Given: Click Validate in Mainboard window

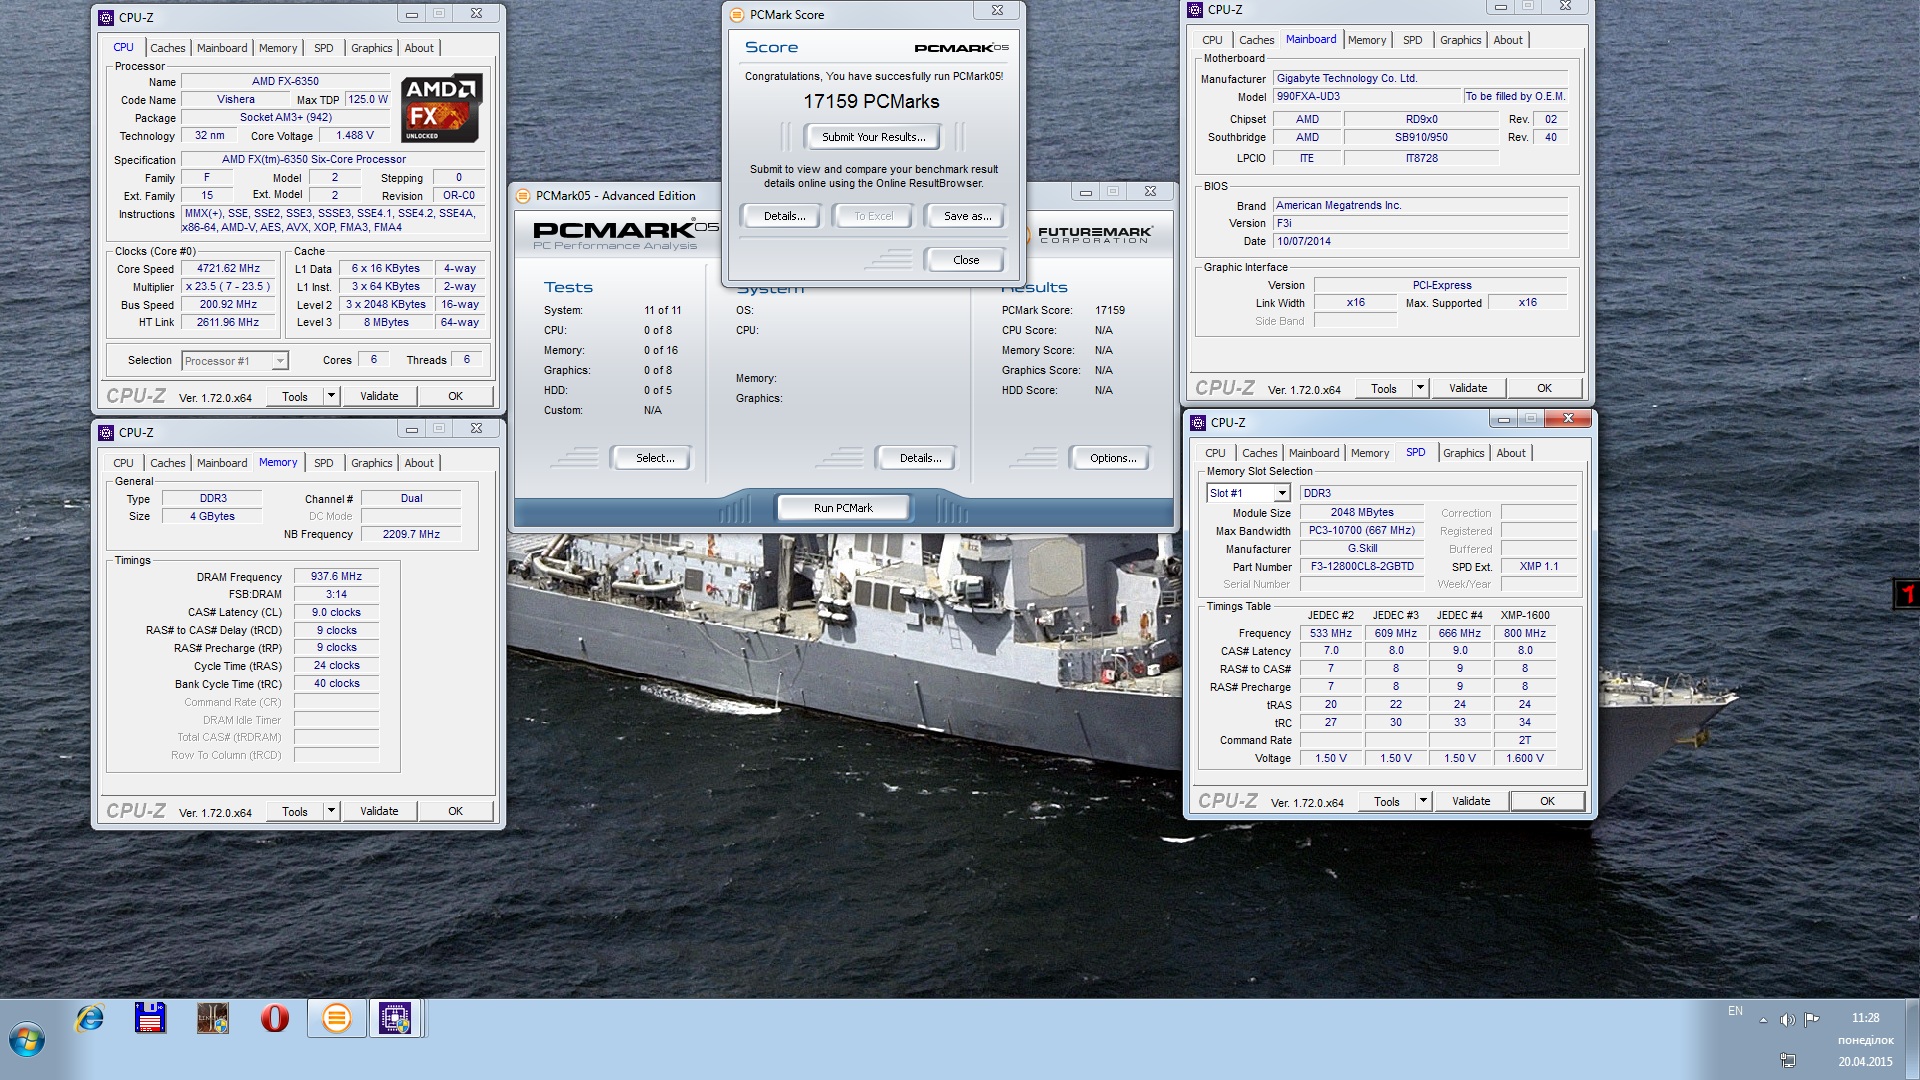Looking at the screenshot, I should point(1468,388).
